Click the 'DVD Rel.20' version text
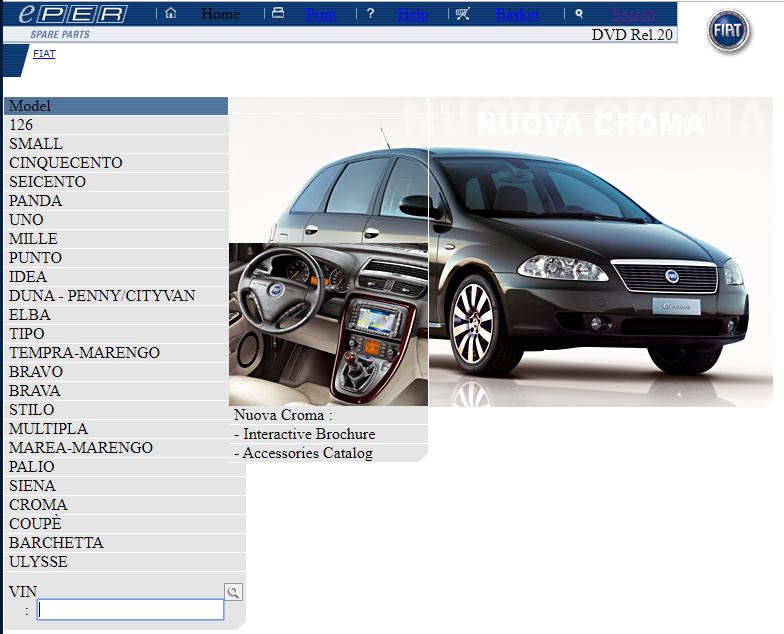 pos(632,34)
